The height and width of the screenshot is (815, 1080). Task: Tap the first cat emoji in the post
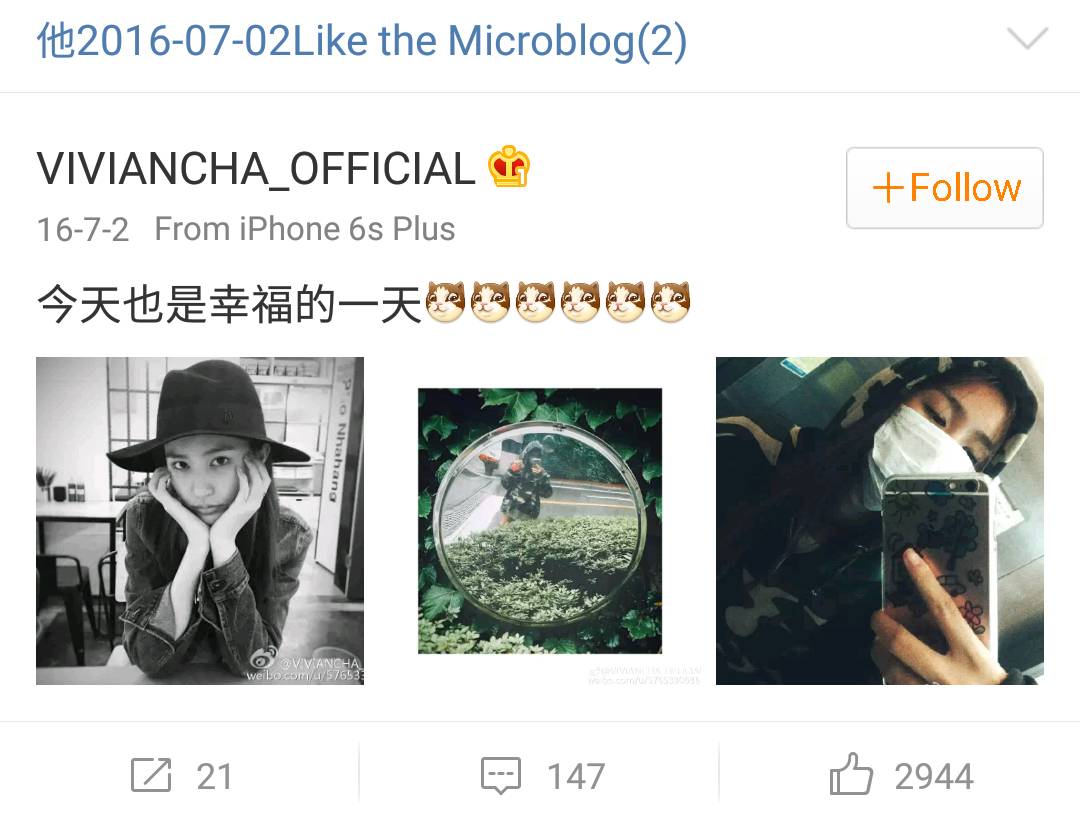445,302
